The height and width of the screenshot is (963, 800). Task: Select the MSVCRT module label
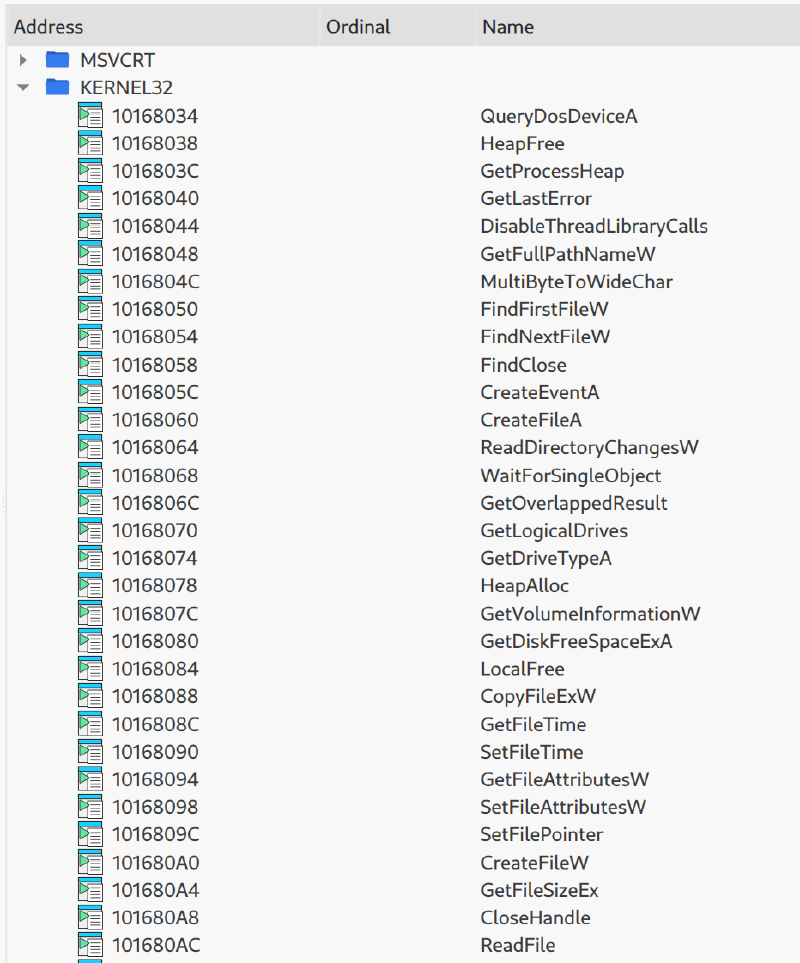pos(117,60)
